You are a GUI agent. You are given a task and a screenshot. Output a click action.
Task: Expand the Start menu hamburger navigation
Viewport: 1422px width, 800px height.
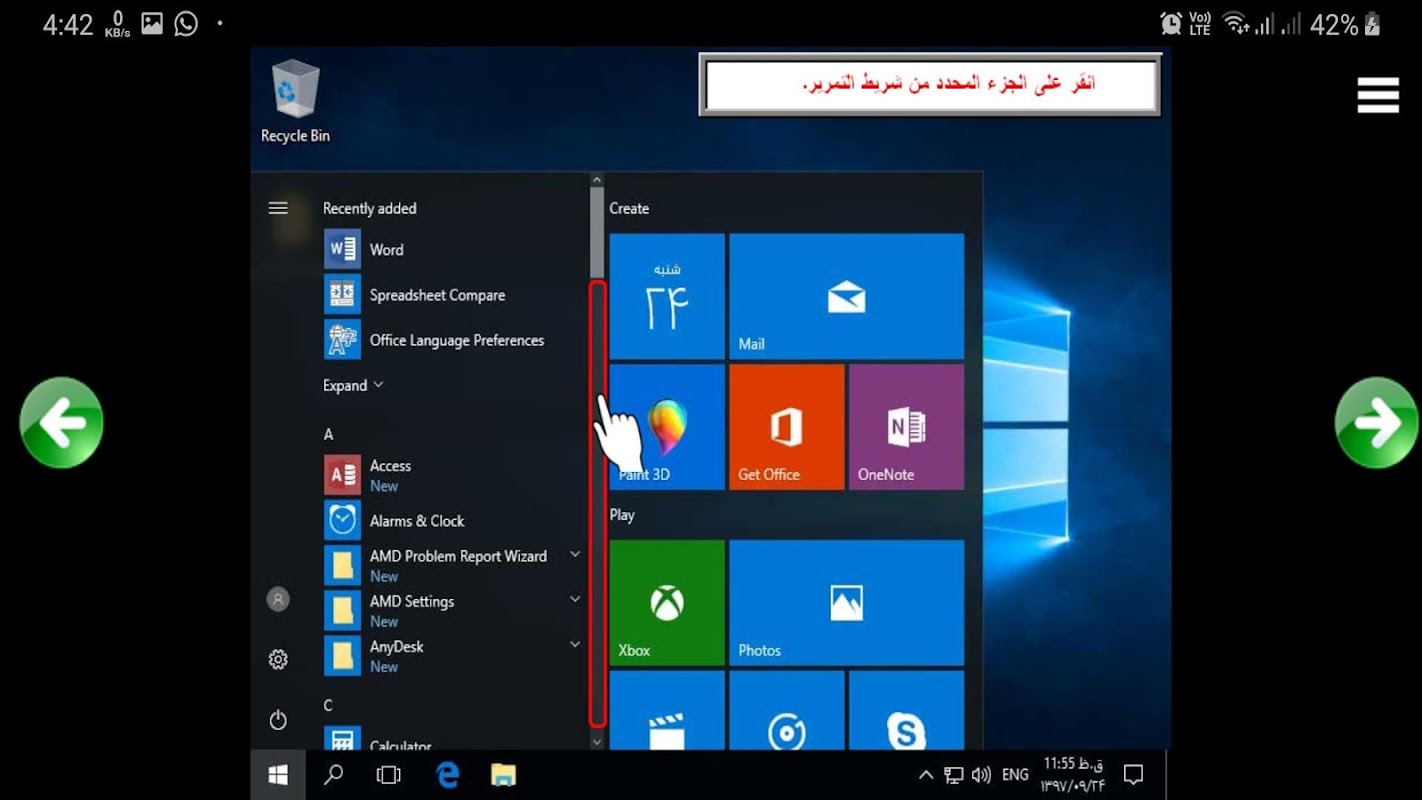coord(278,208)
